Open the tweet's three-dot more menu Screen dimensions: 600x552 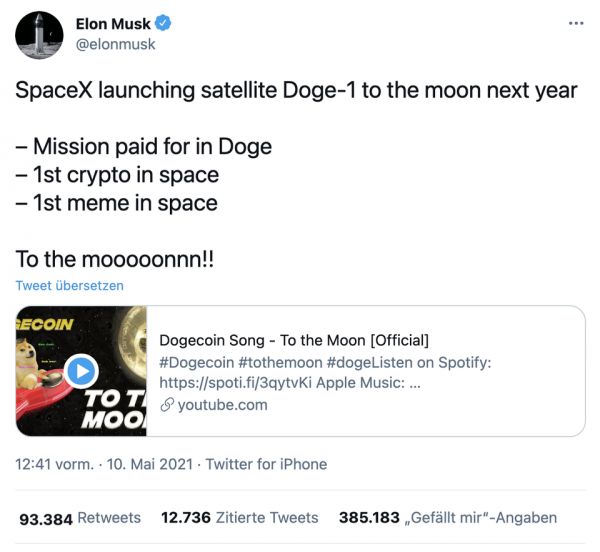tap(575, 22)
